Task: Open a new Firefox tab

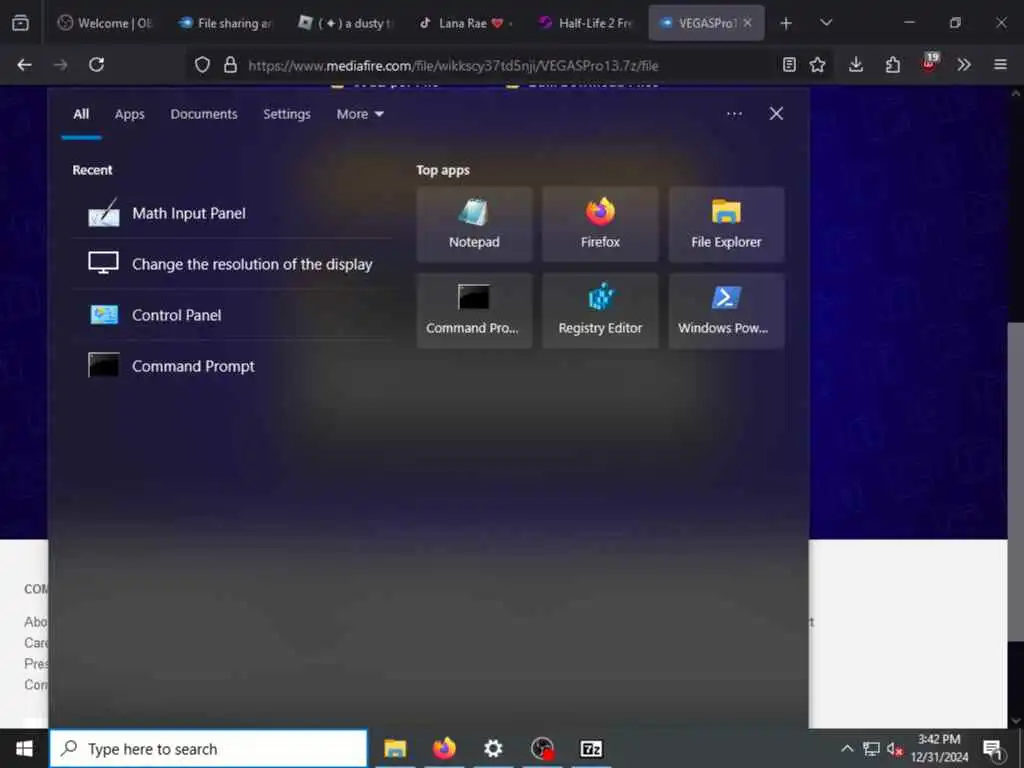Action: (x=786, y=24)
